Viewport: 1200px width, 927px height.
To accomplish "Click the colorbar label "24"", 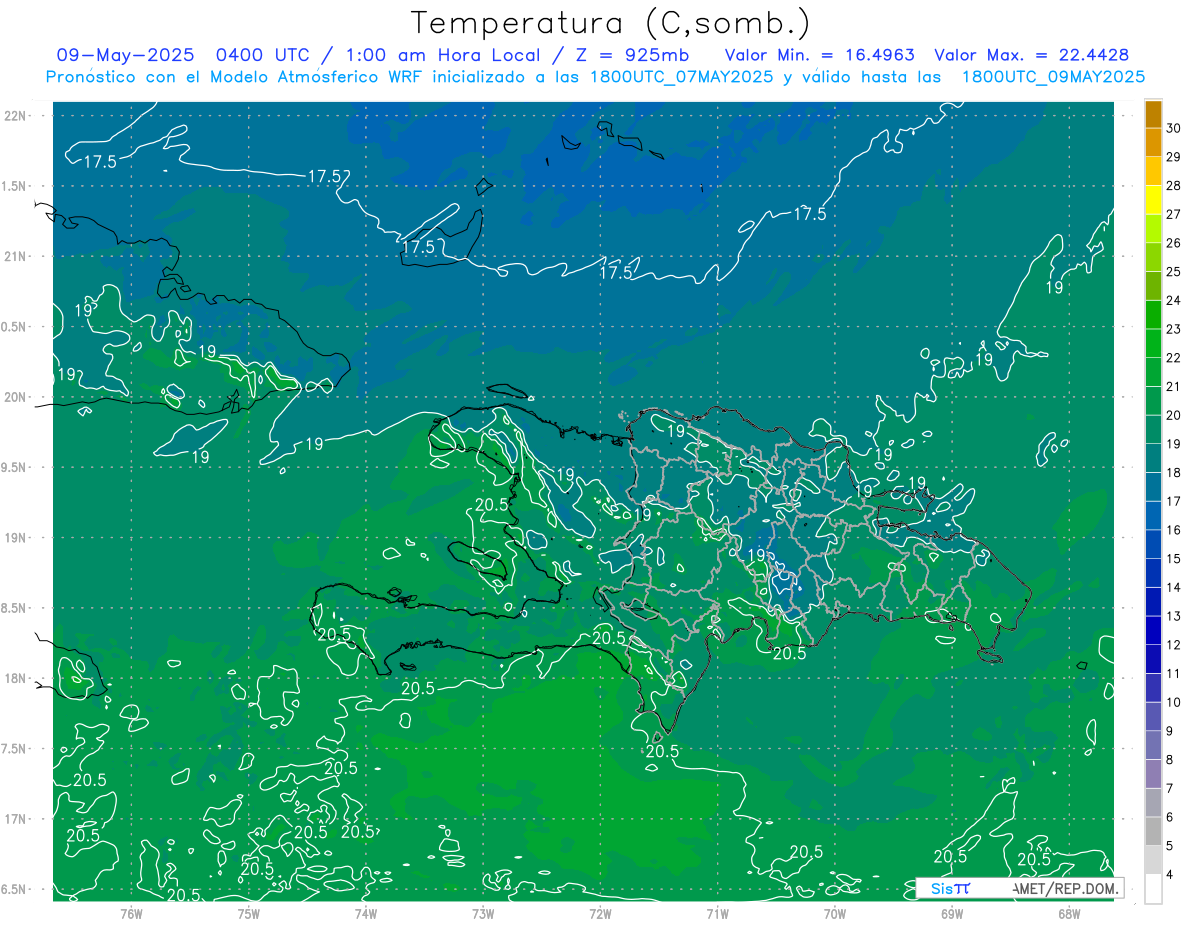I will pos(1174,300).
